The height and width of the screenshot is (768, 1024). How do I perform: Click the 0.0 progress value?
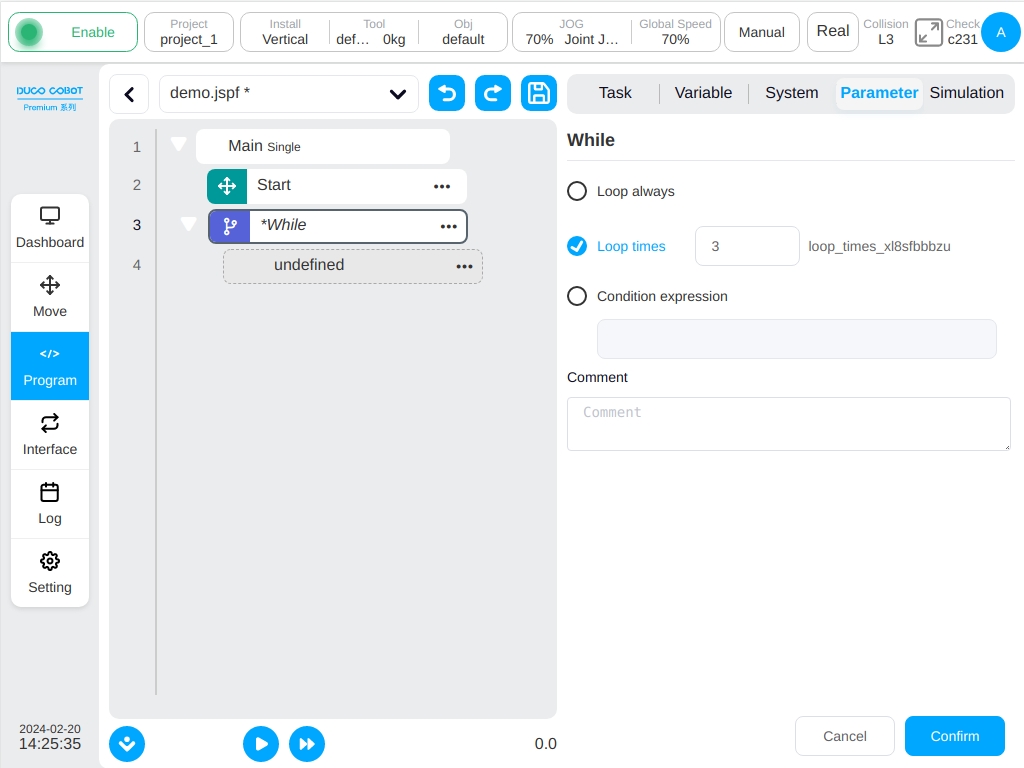545,744
